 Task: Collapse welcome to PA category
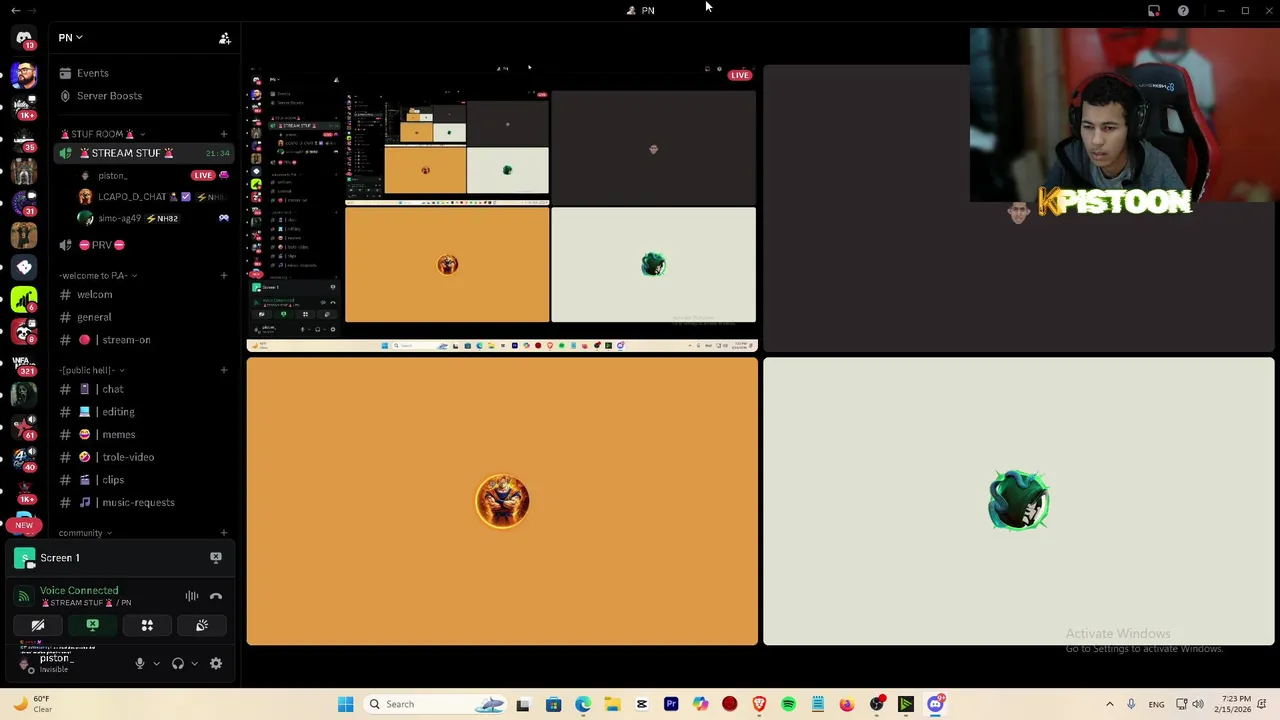(x=97, y=276)
